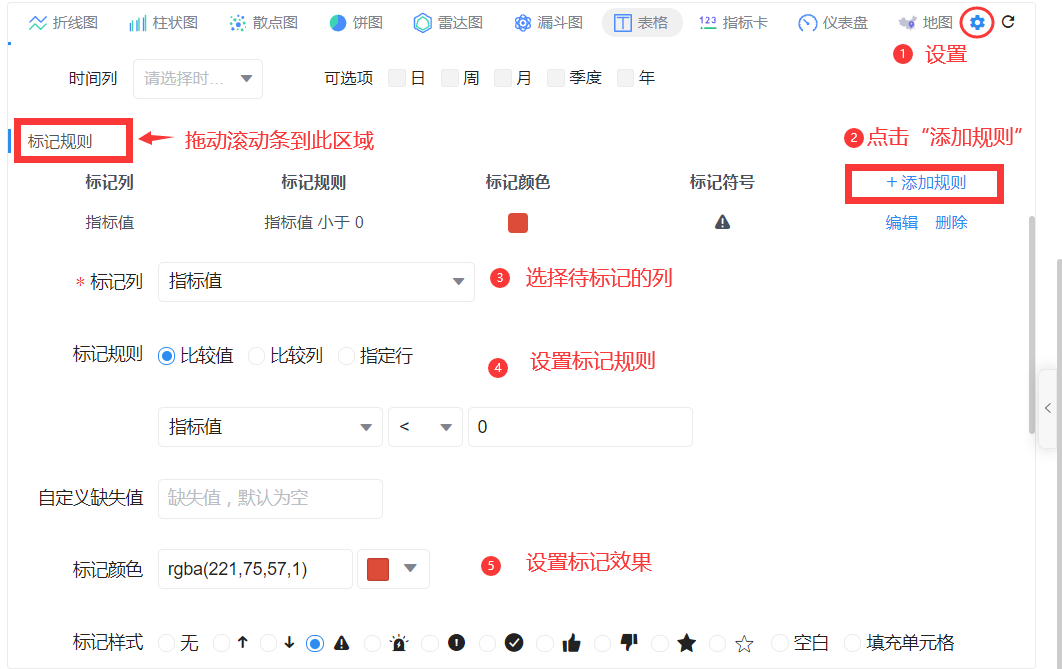Viewport: 1062px width, 669px height.
Task: Select the 表格 tab
Action: (x=641, y=22)
